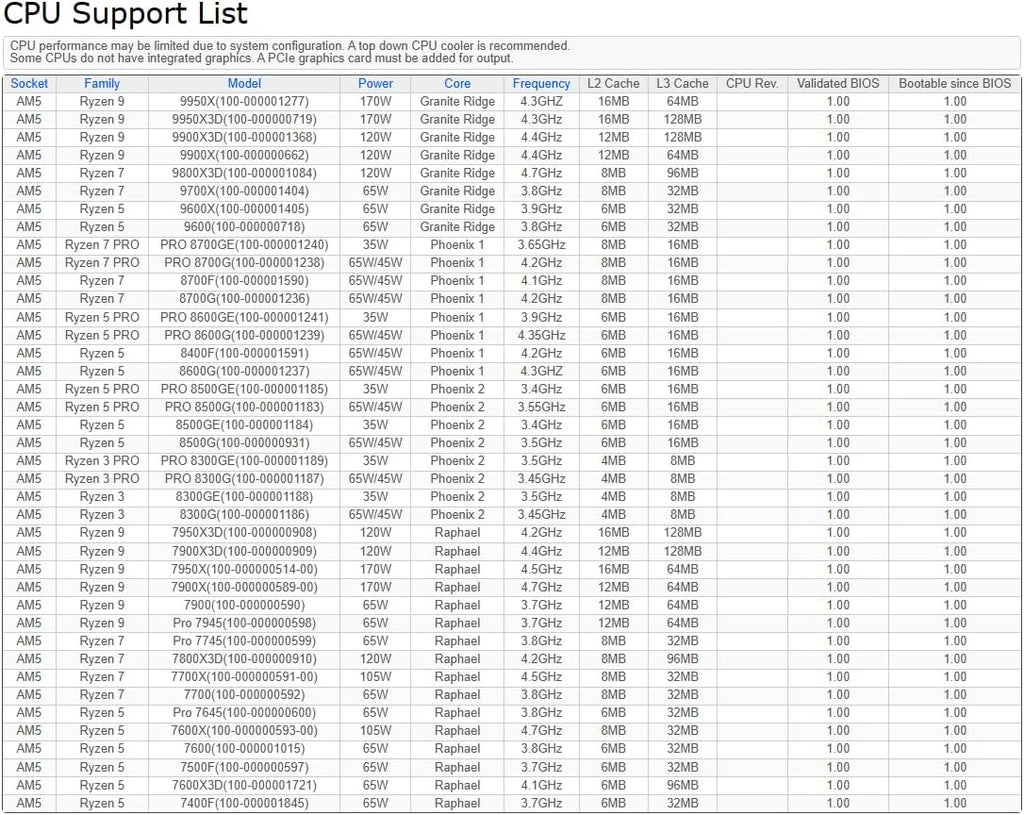Select the 7950X(100-000000514-00) model cell

(244, 569)
